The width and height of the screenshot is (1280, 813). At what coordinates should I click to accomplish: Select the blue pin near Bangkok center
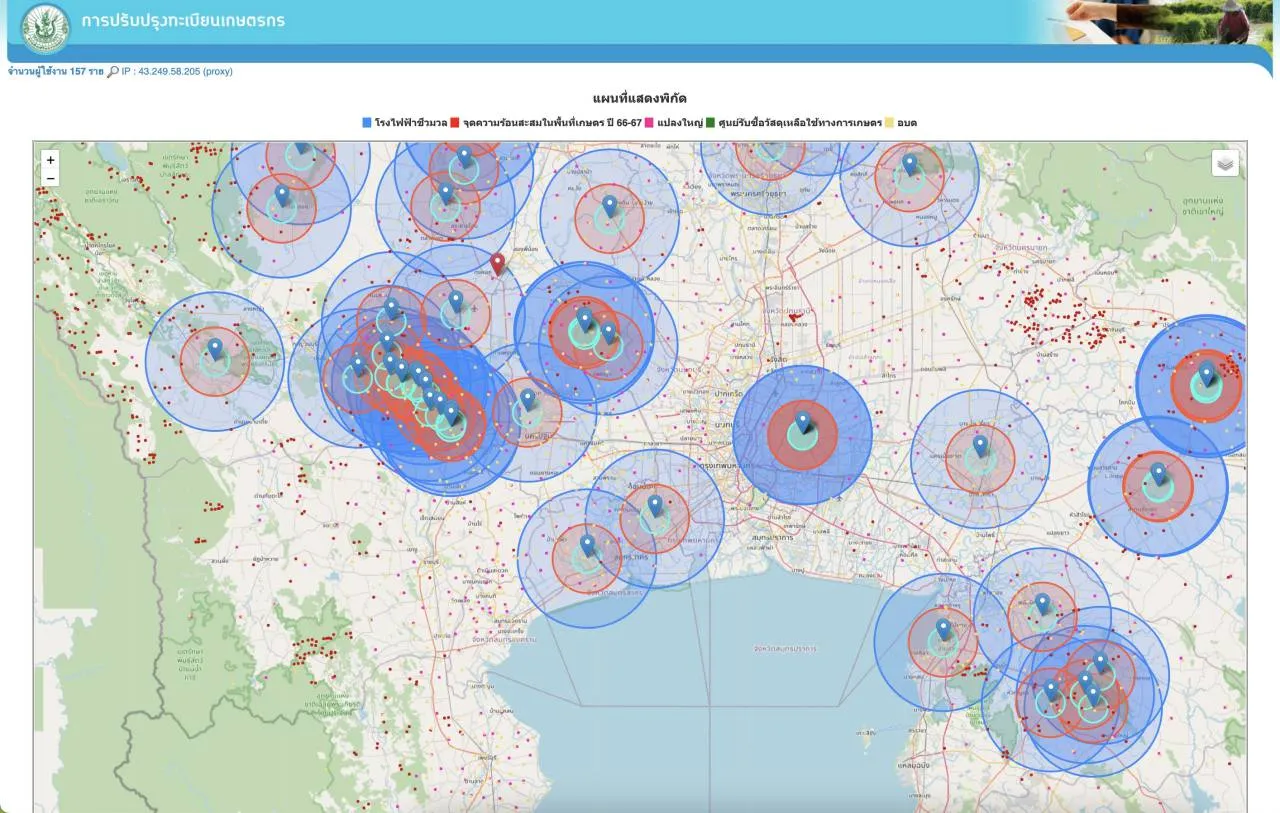pyautogui.click(x=802, y=422)
